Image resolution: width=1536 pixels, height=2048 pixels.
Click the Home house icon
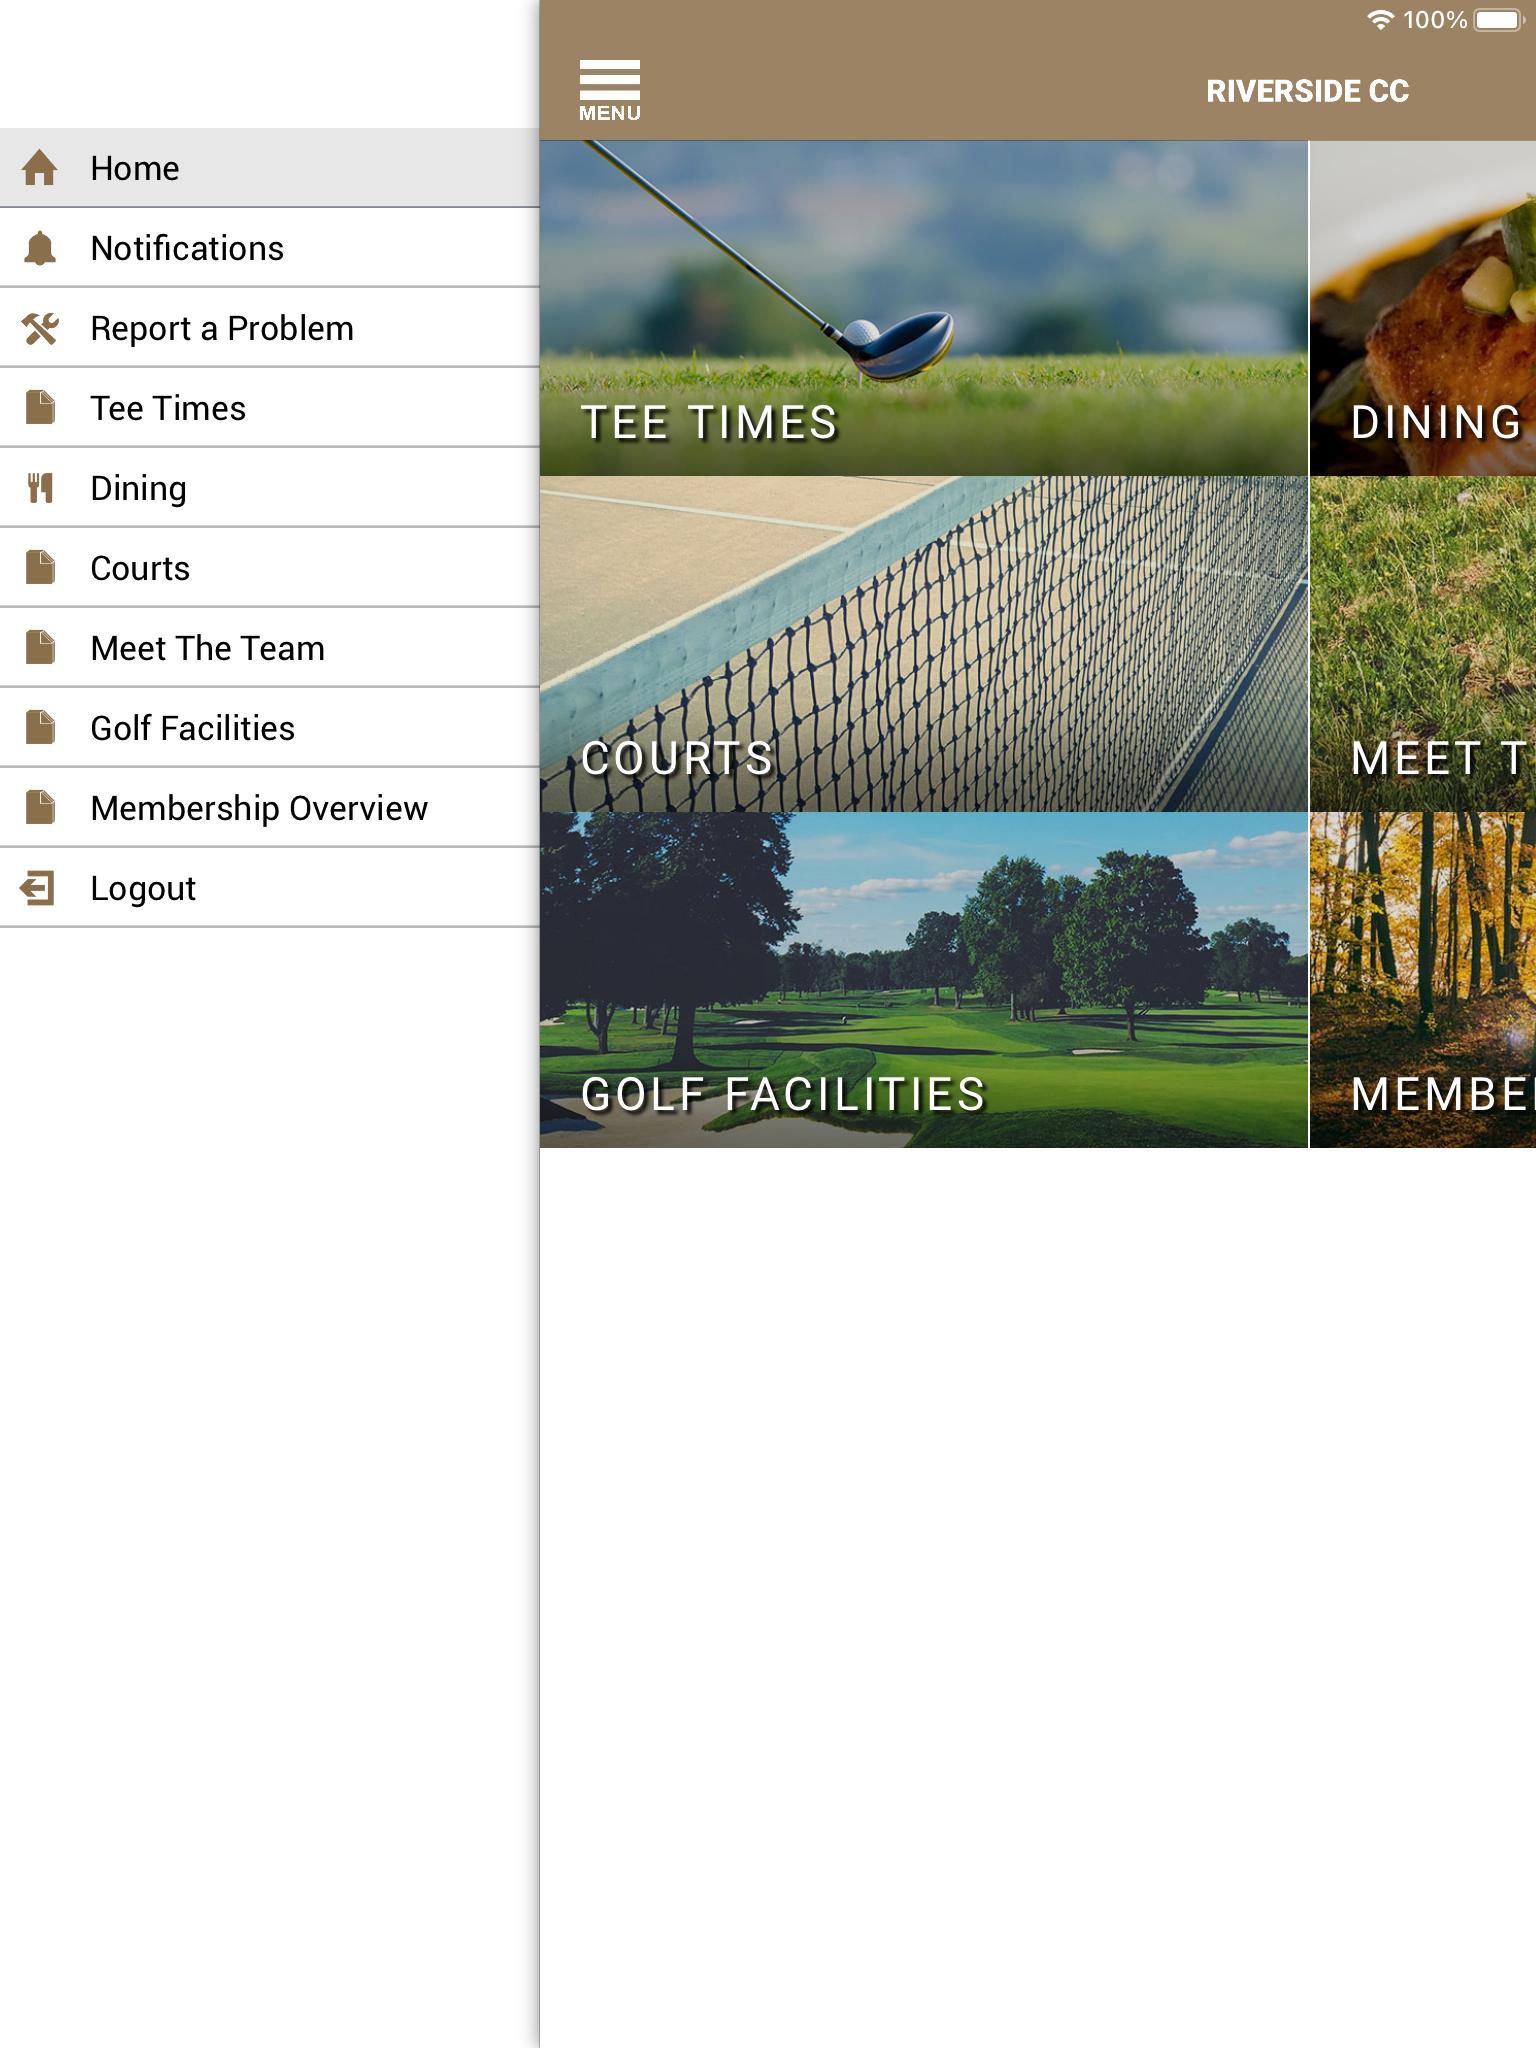click(40, 168)
